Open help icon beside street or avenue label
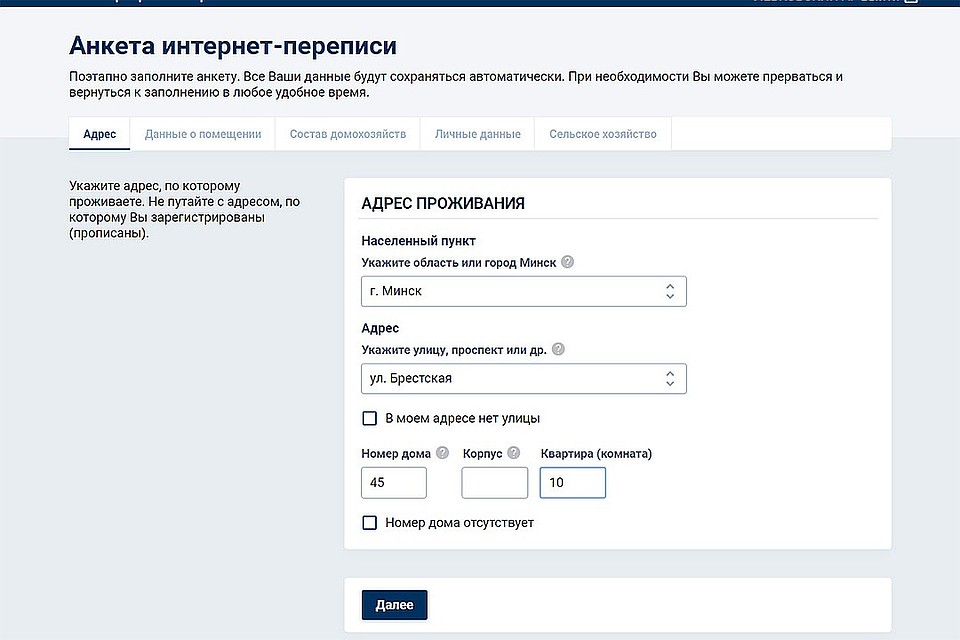The height and width of the screenshot is (640, 960). [558, 349]
